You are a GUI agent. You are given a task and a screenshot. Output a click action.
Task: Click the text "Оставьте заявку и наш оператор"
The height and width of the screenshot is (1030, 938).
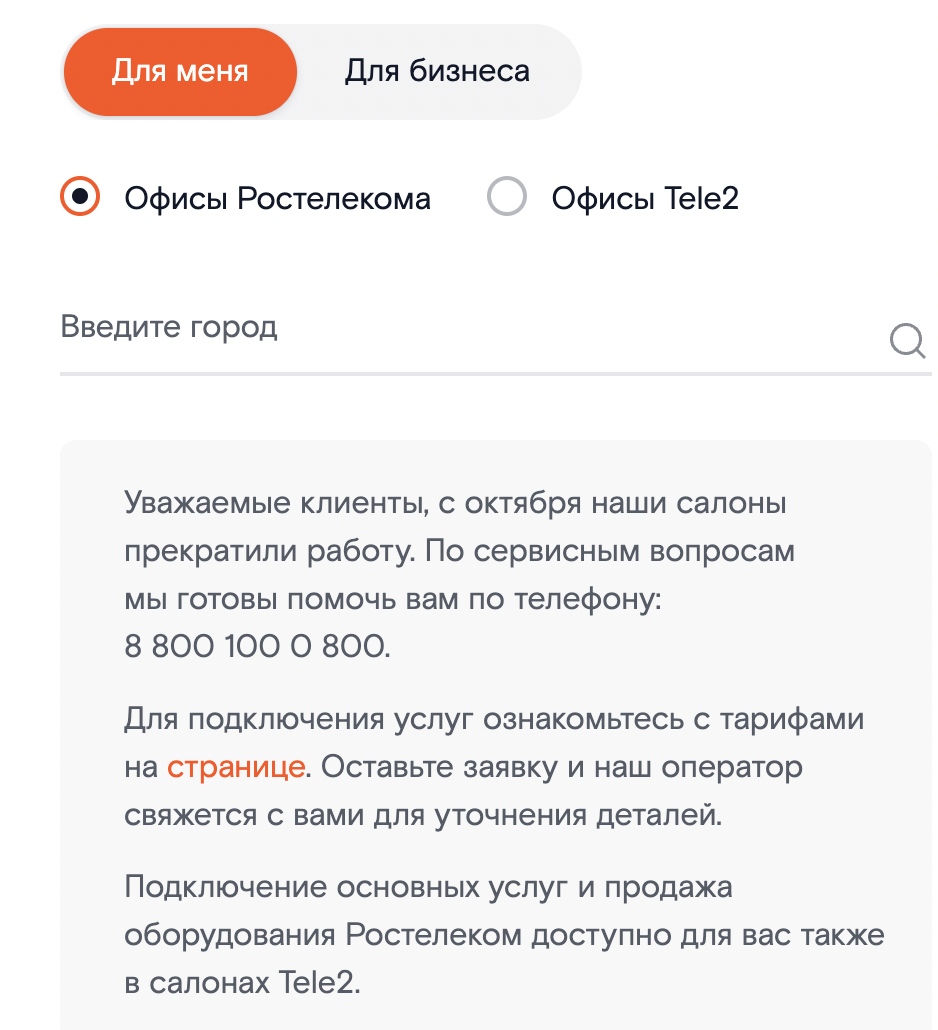point(563,767)
